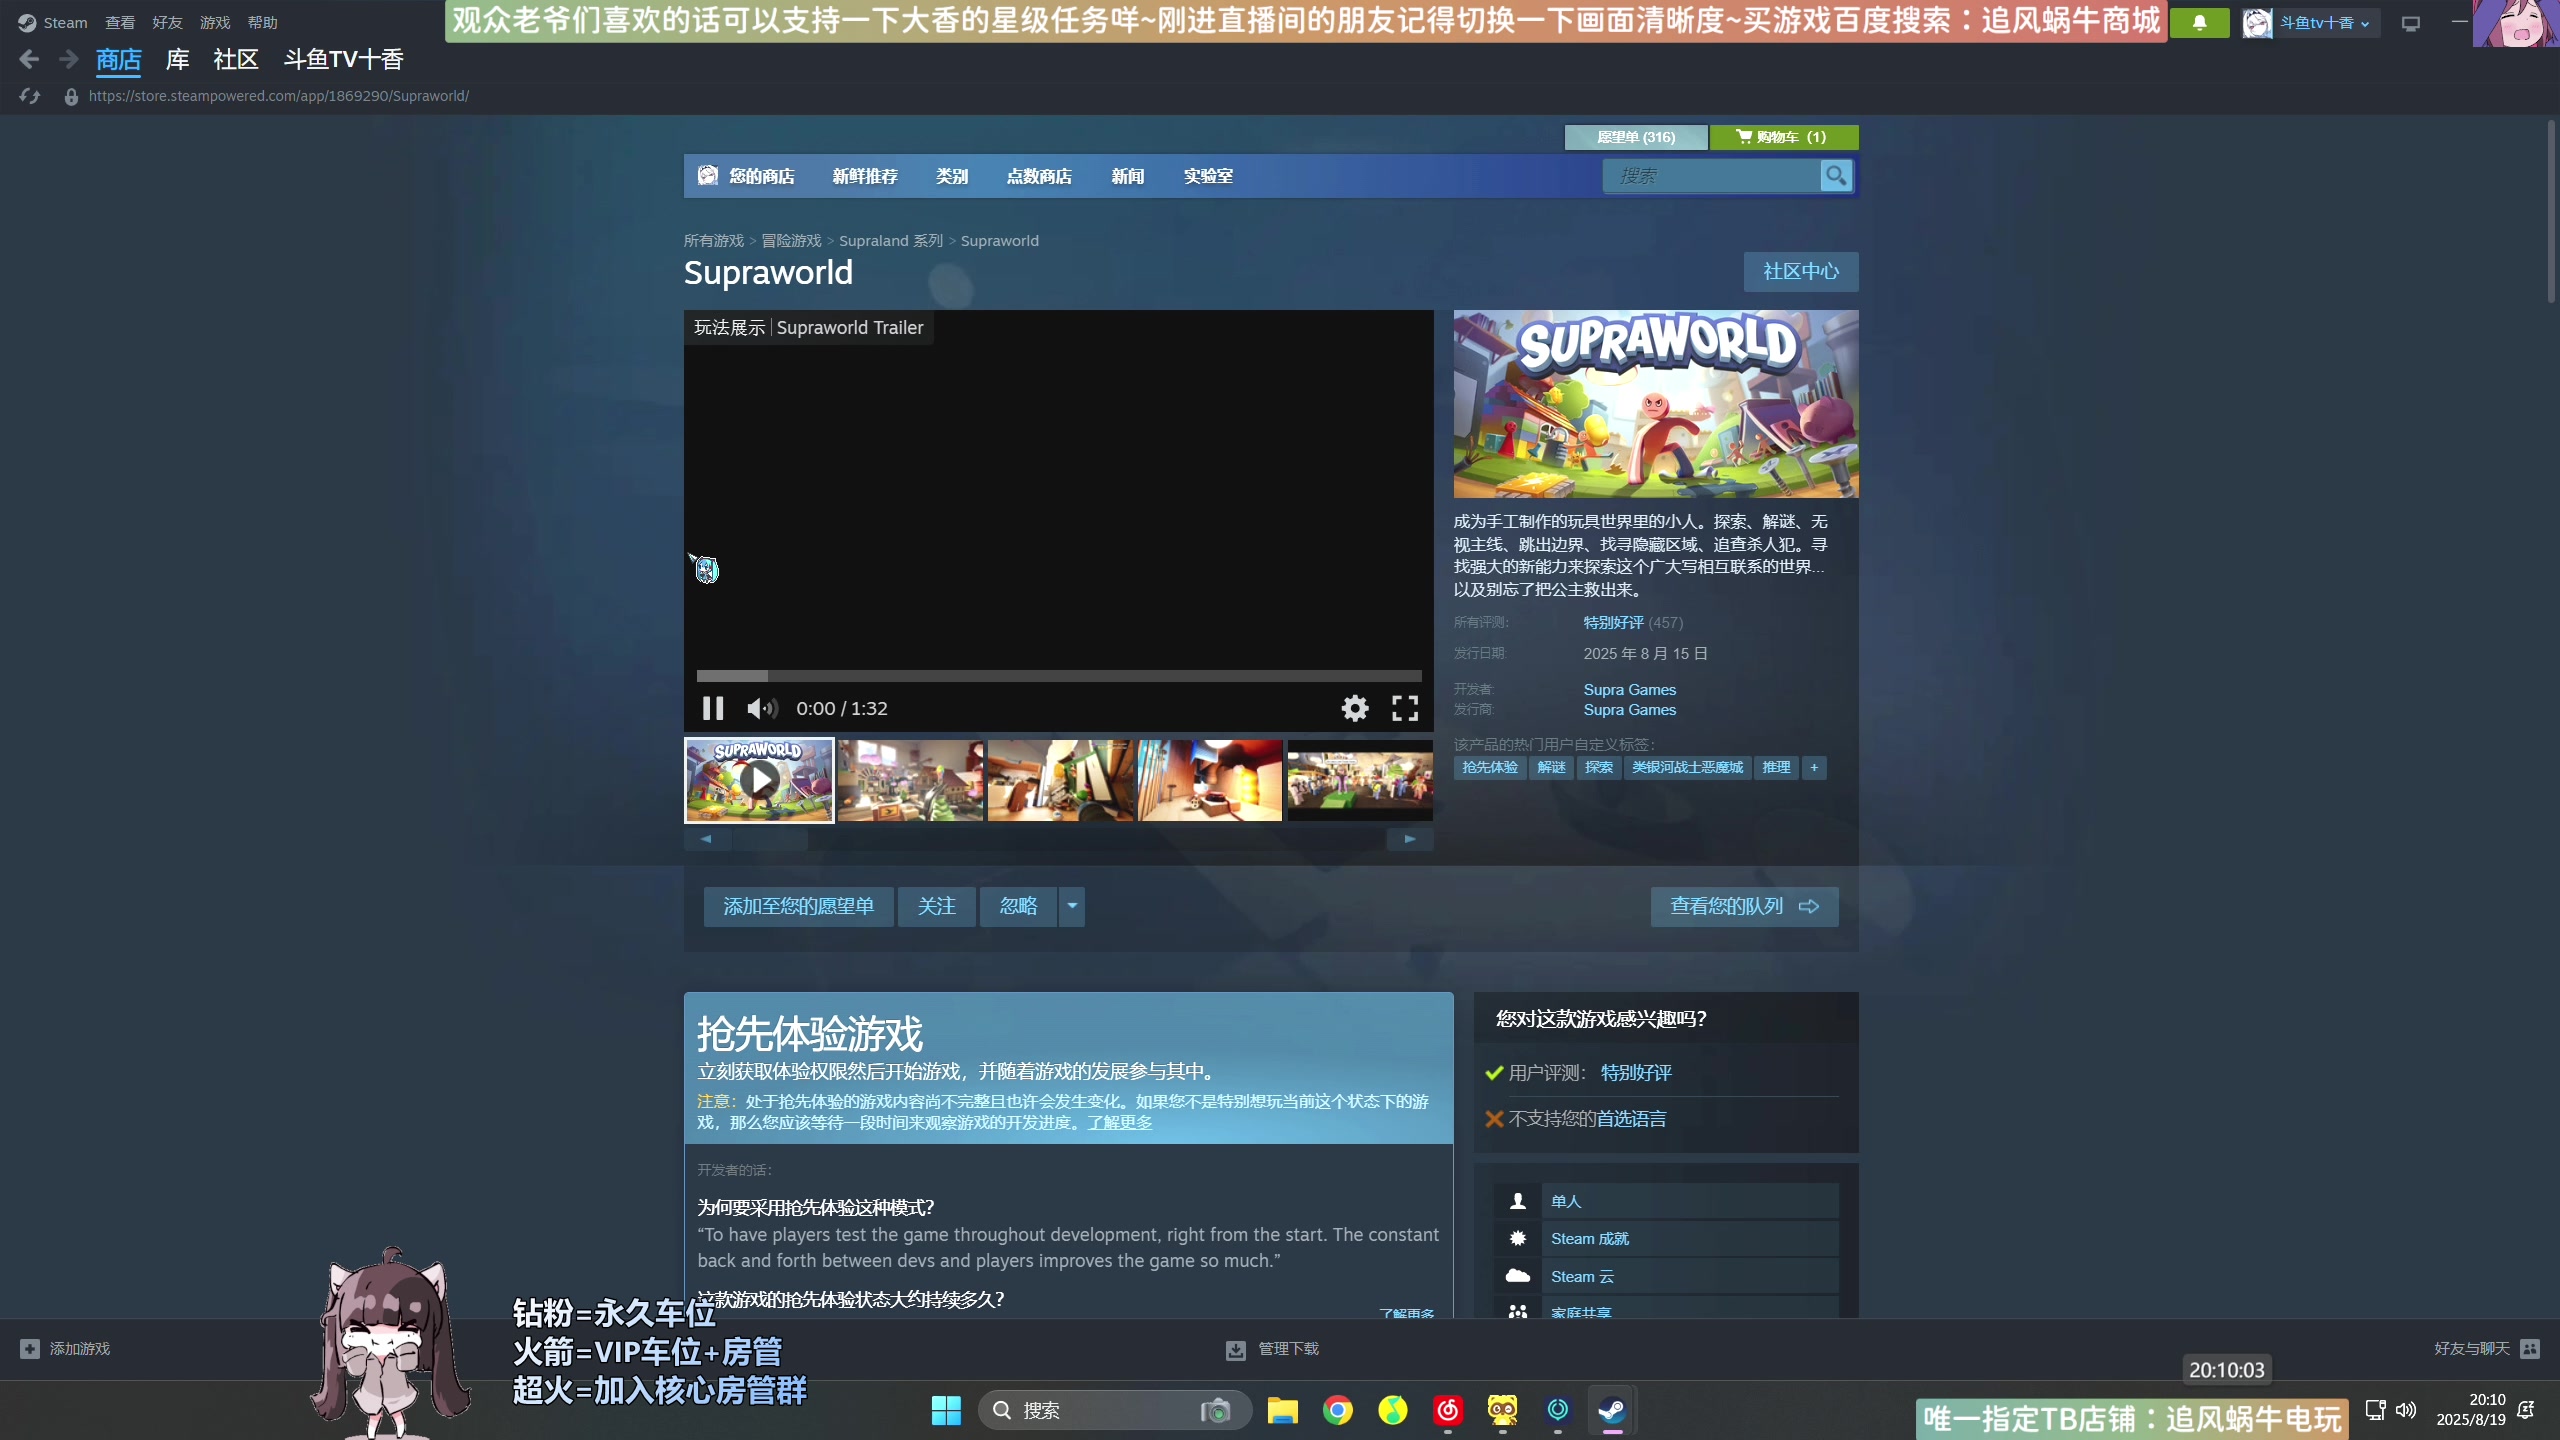Open the 斗鱼TV十香 profile tab
Screen dimensions: 2560x1440
click(x=343, y=60)
